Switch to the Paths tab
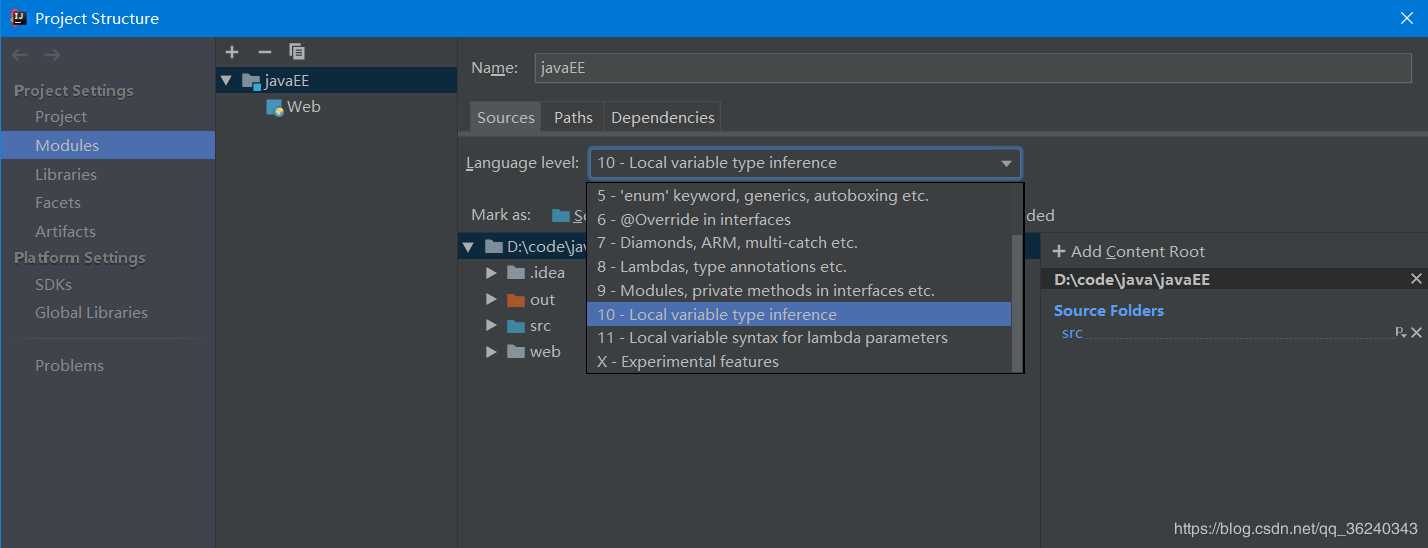1428x548 pixels. click(573, 117)
